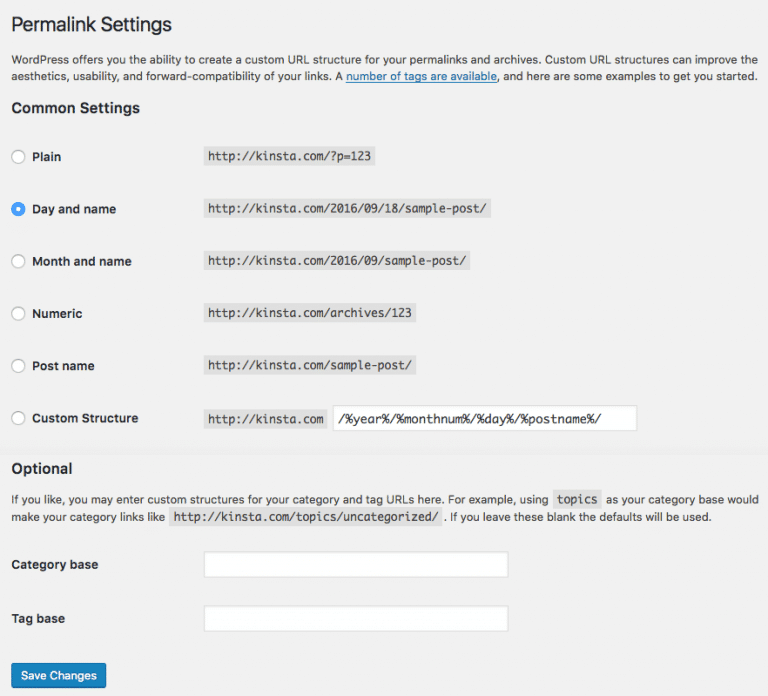Screen dimensions: 768x696
Task: Click the Month and name sample URL
Action: (337, 261)
